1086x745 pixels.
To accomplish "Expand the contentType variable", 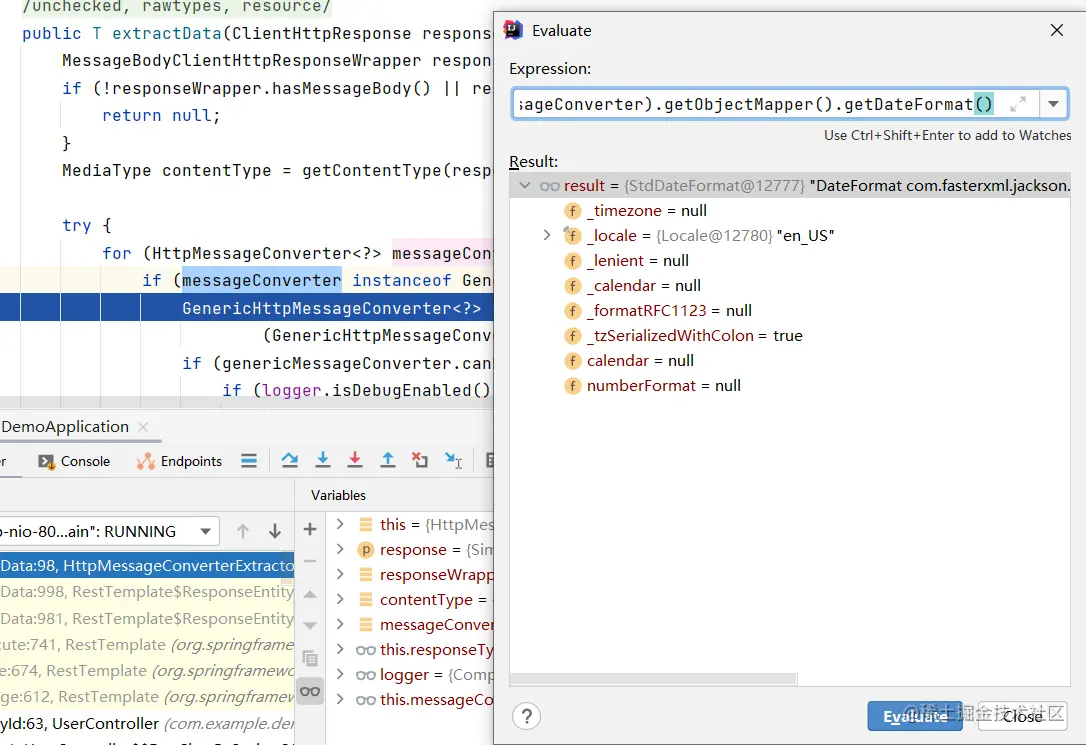I will (339, 599).
